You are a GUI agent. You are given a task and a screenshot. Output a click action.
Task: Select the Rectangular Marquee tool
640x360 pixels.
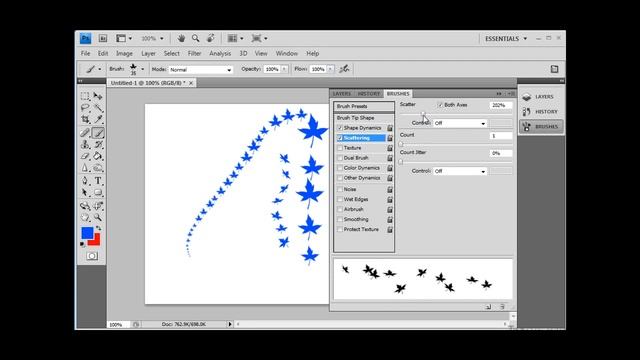click(x=85, y=96)
